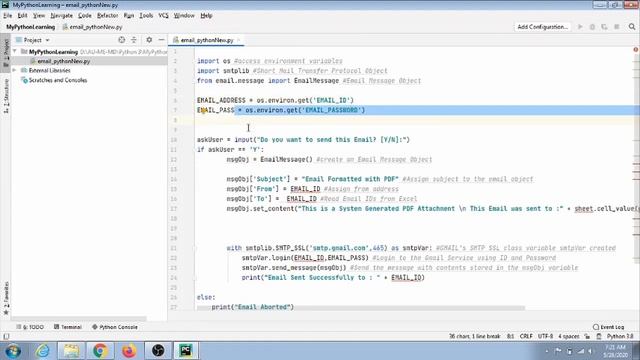Open the Help menu
The width and height of the screenshot is (640, 360).
click(206, 16)
